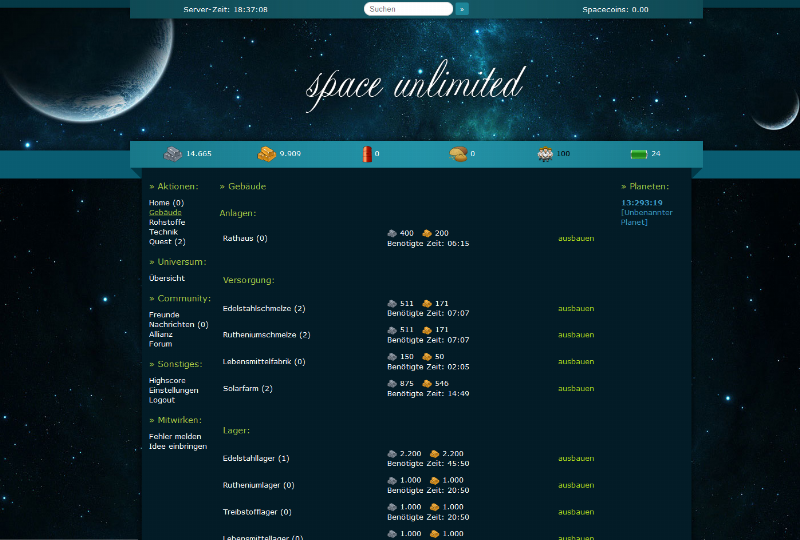
Task: Click ruthenium cost icon for Lebensmittelfabrik
Action: 427,357
